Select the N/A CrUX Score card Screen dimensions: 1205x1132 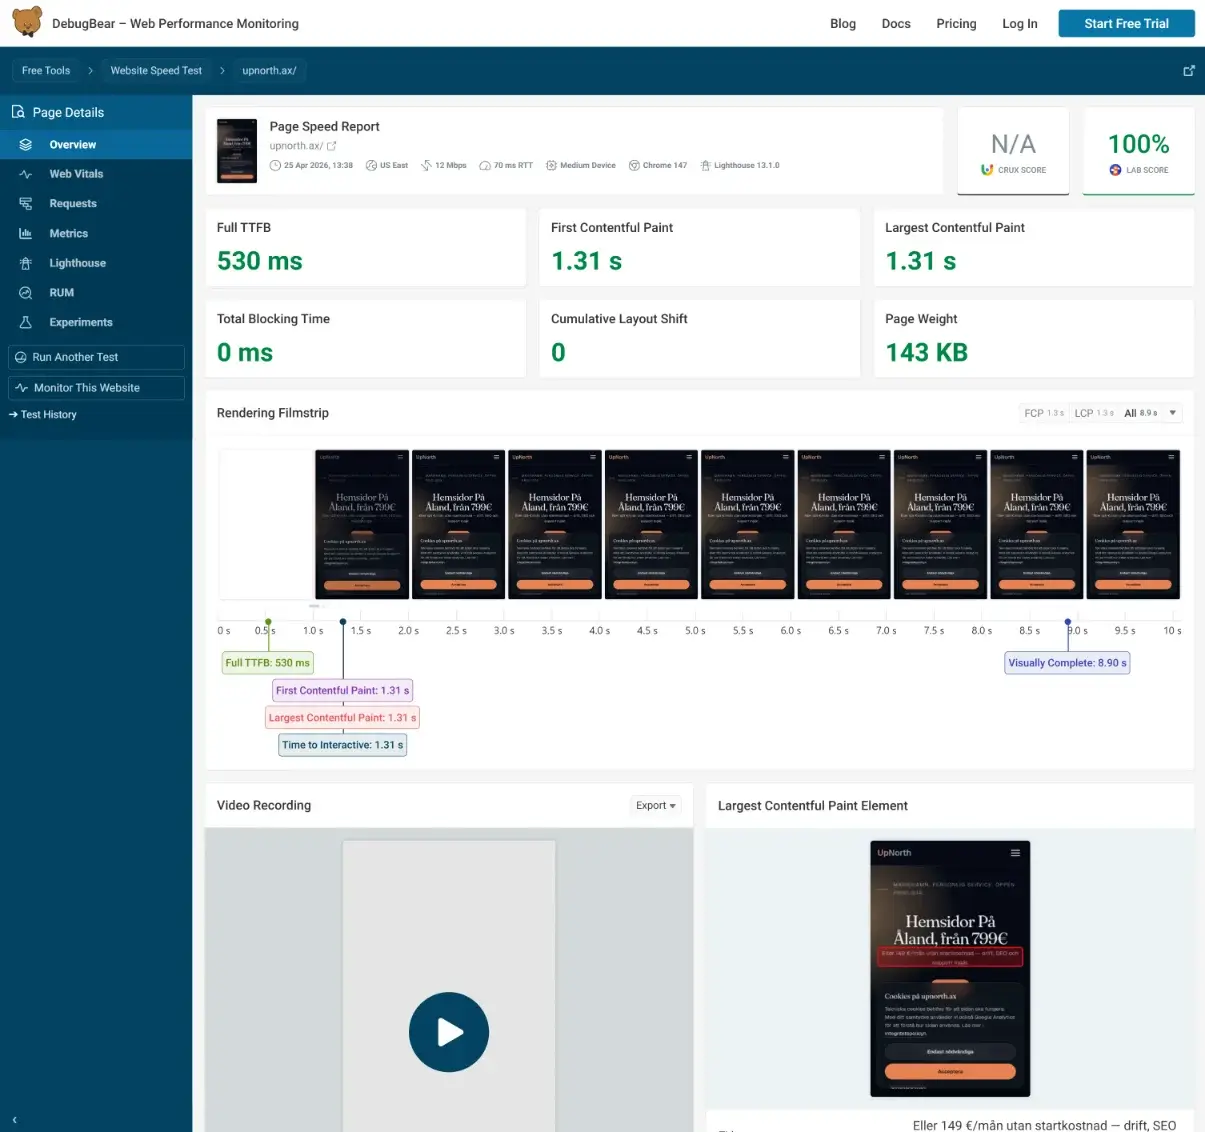point(1013,151)
